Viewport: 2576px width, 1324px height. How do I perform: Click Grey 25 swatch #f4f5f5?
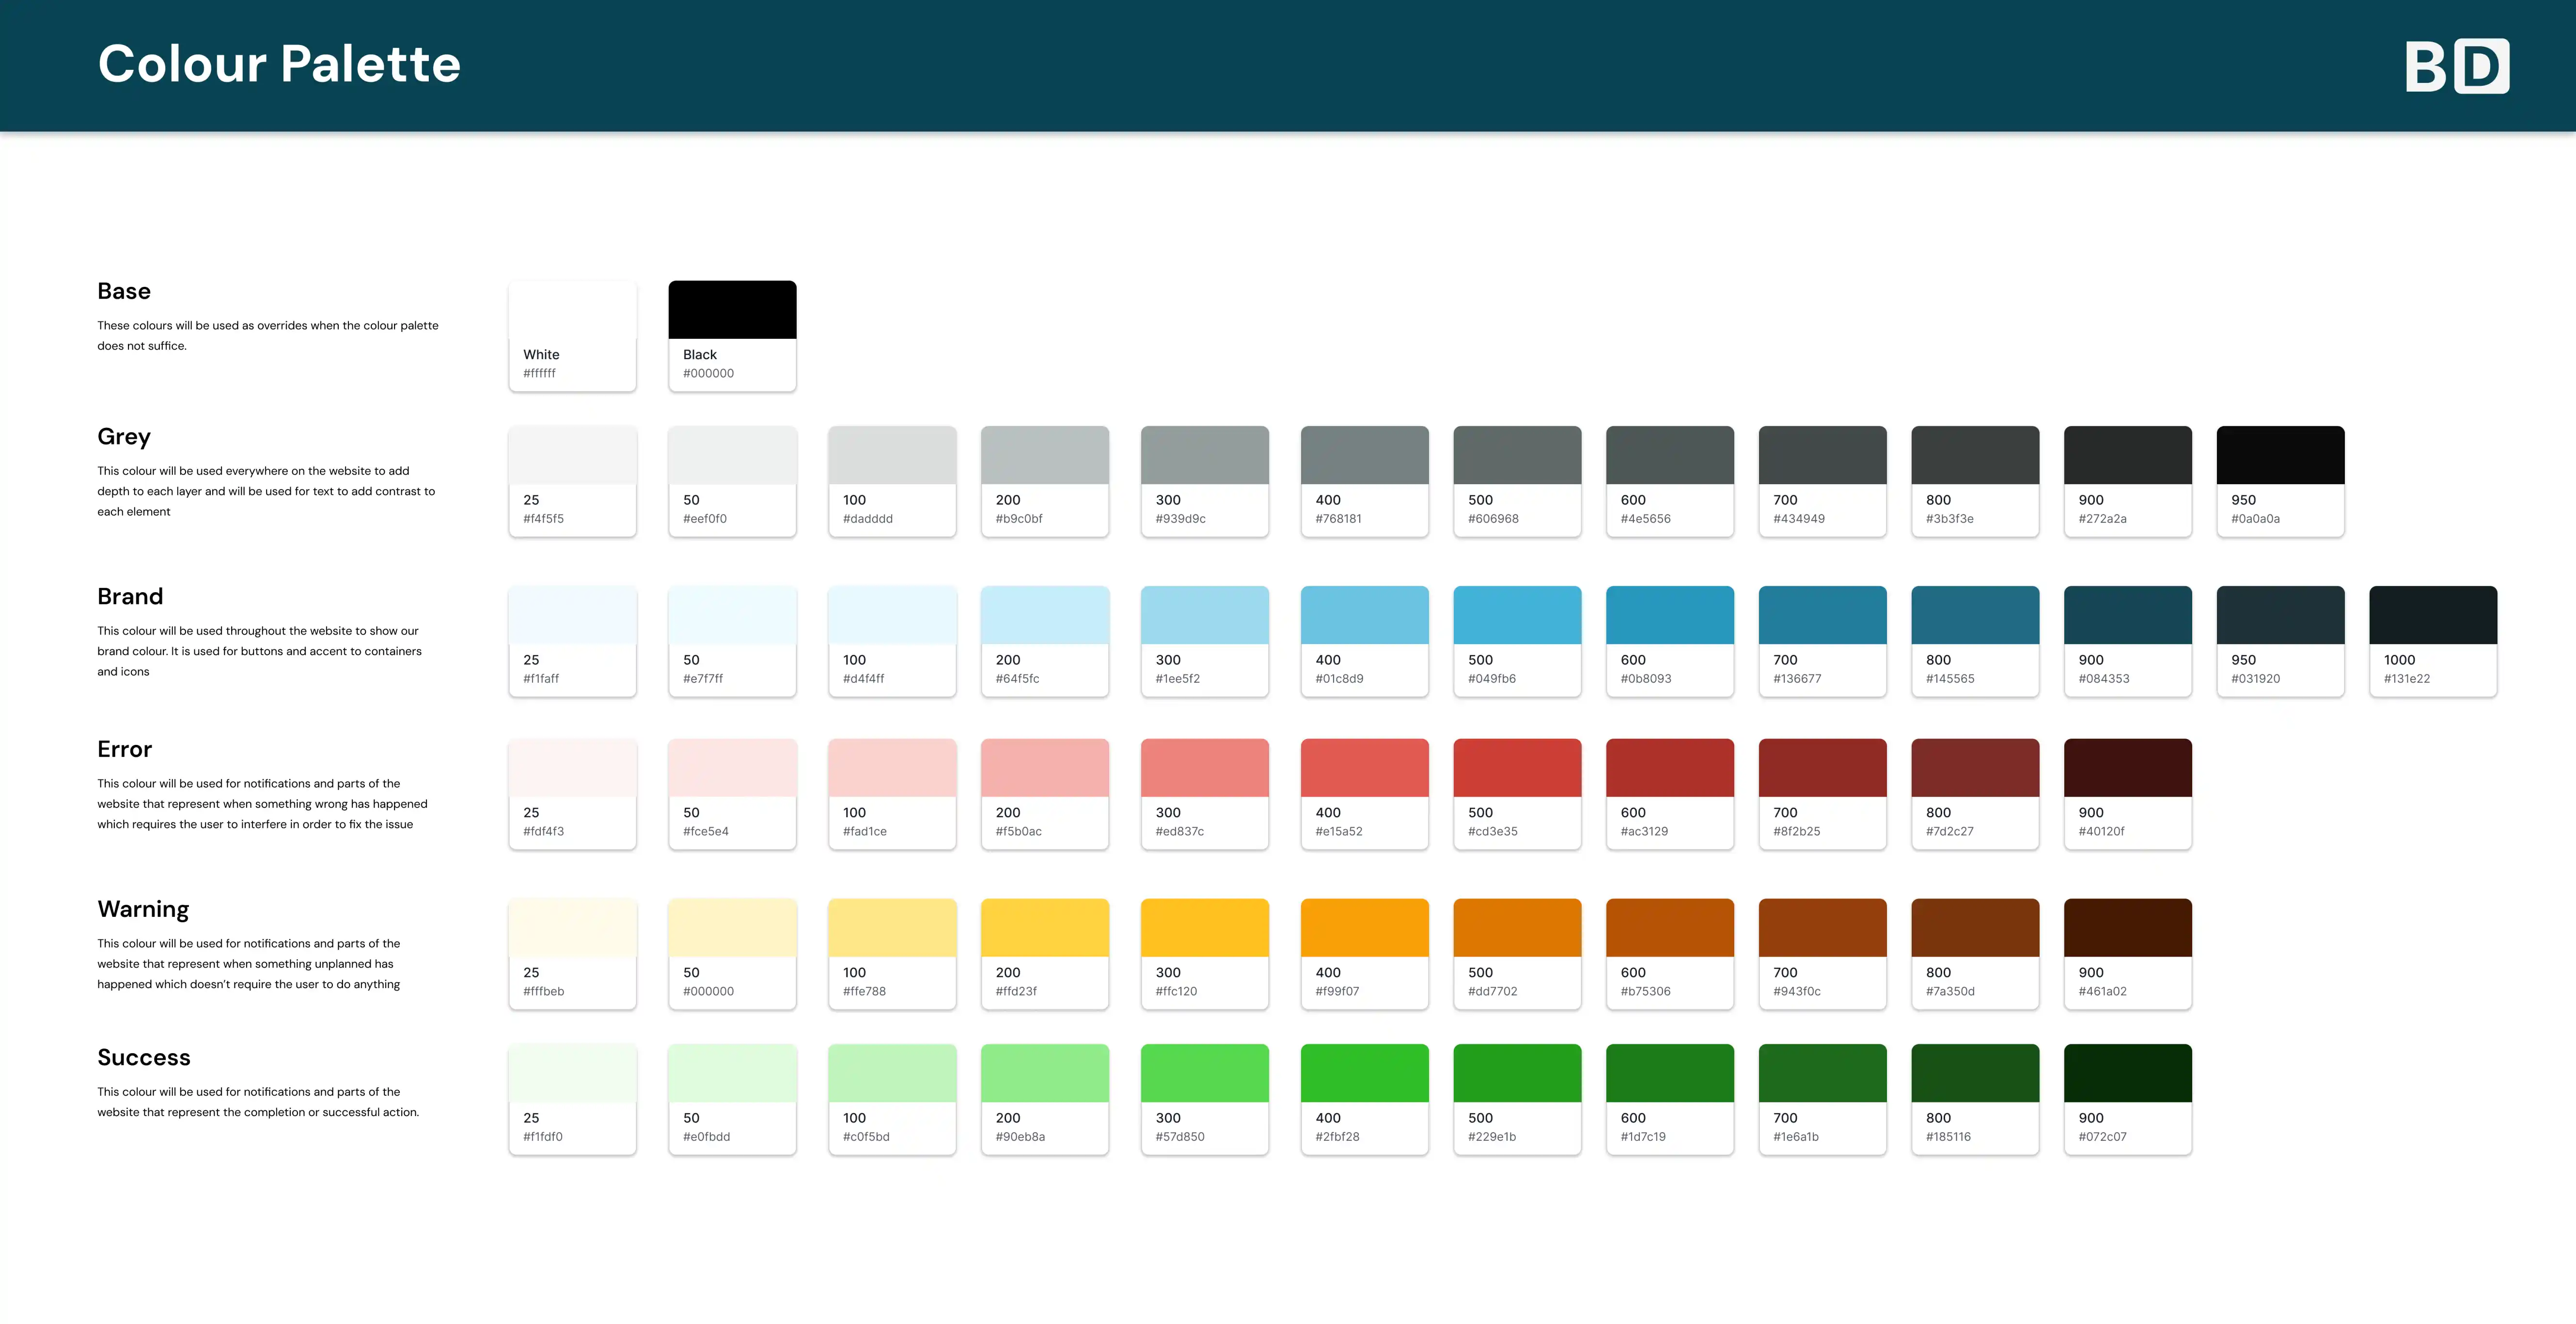click(572, 481)
